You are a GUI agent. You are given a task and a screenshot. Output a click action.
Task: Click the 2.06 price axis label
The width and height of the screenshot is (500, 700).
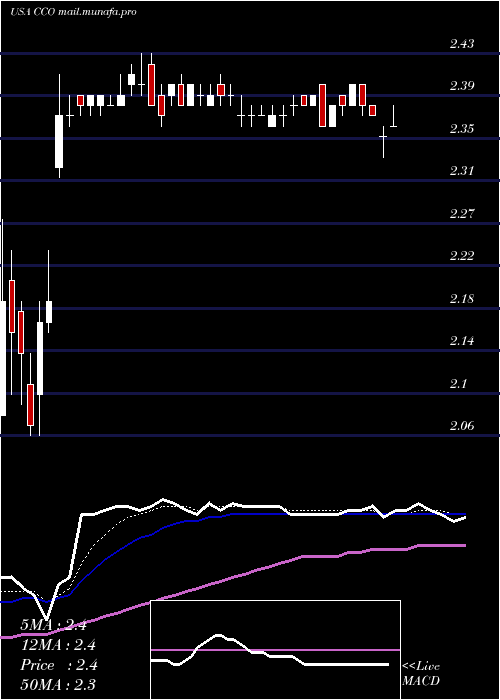point(462,426)
